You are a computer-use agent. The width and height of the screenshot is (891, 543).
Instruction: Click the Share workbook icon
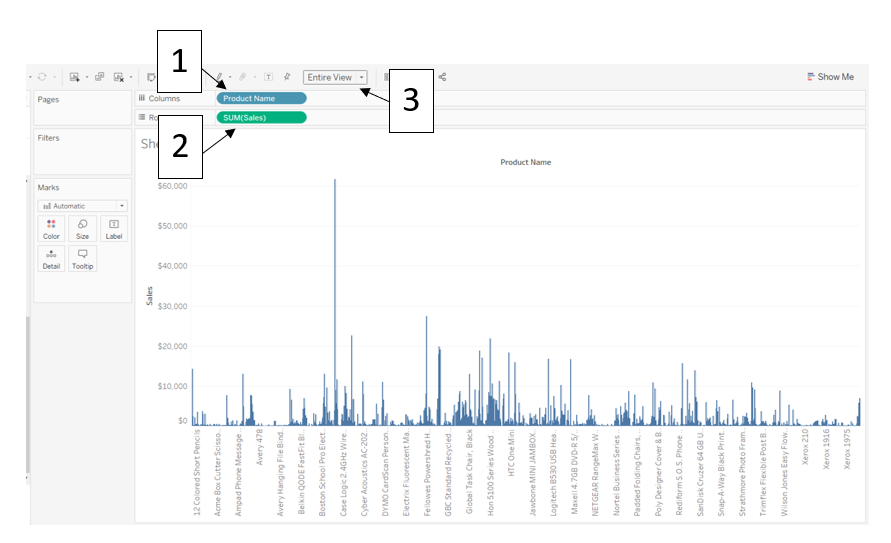click(442, 77)
